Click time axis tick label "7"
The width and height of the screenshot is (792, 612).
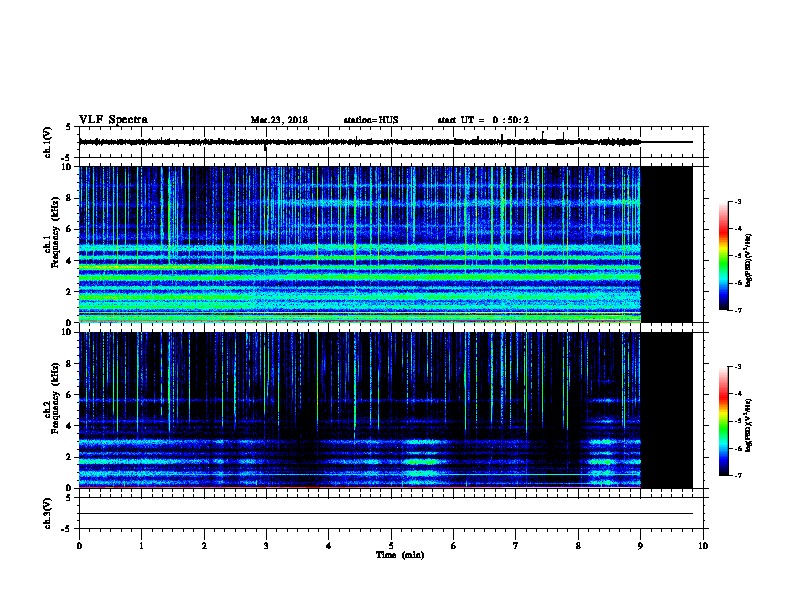pos(516,546)
